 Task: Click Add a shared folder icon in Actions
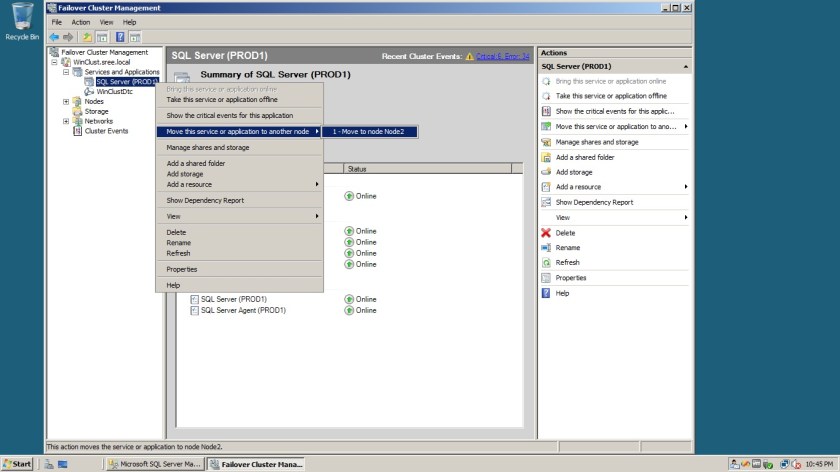(x=546, y=157)
